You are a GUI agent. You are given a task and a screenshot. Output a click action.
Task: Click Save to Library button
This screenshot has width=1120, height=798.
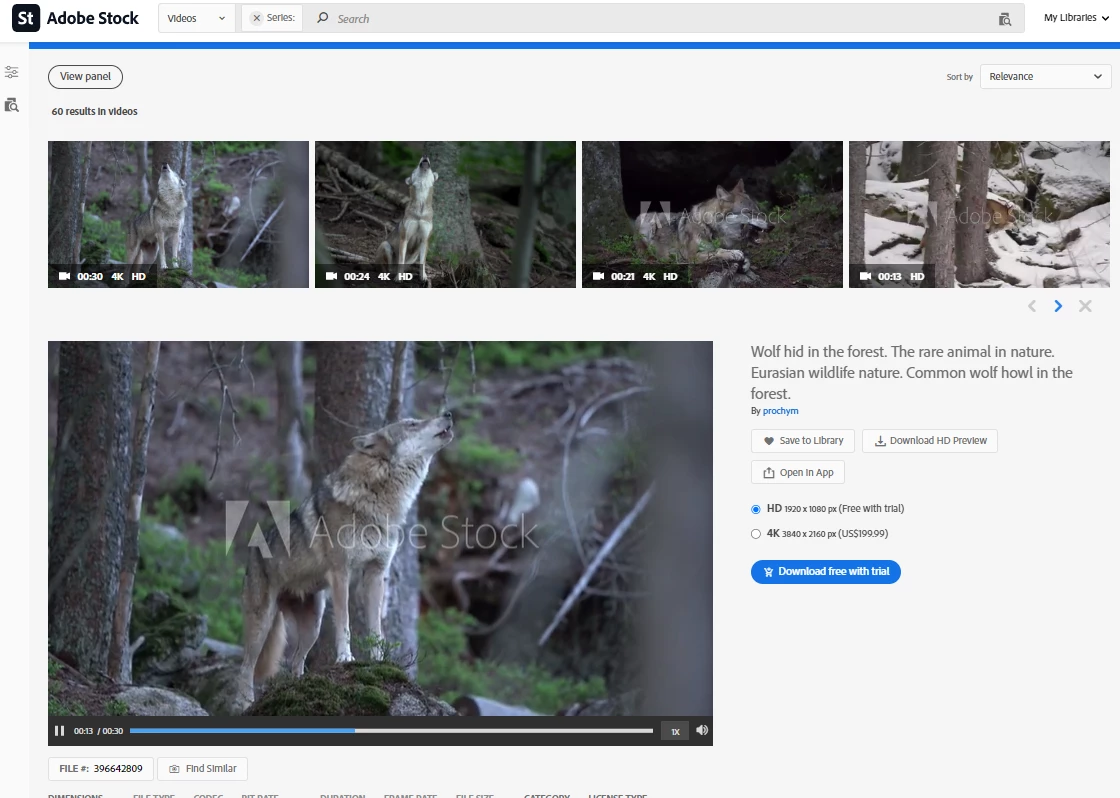tap(803, 441)
